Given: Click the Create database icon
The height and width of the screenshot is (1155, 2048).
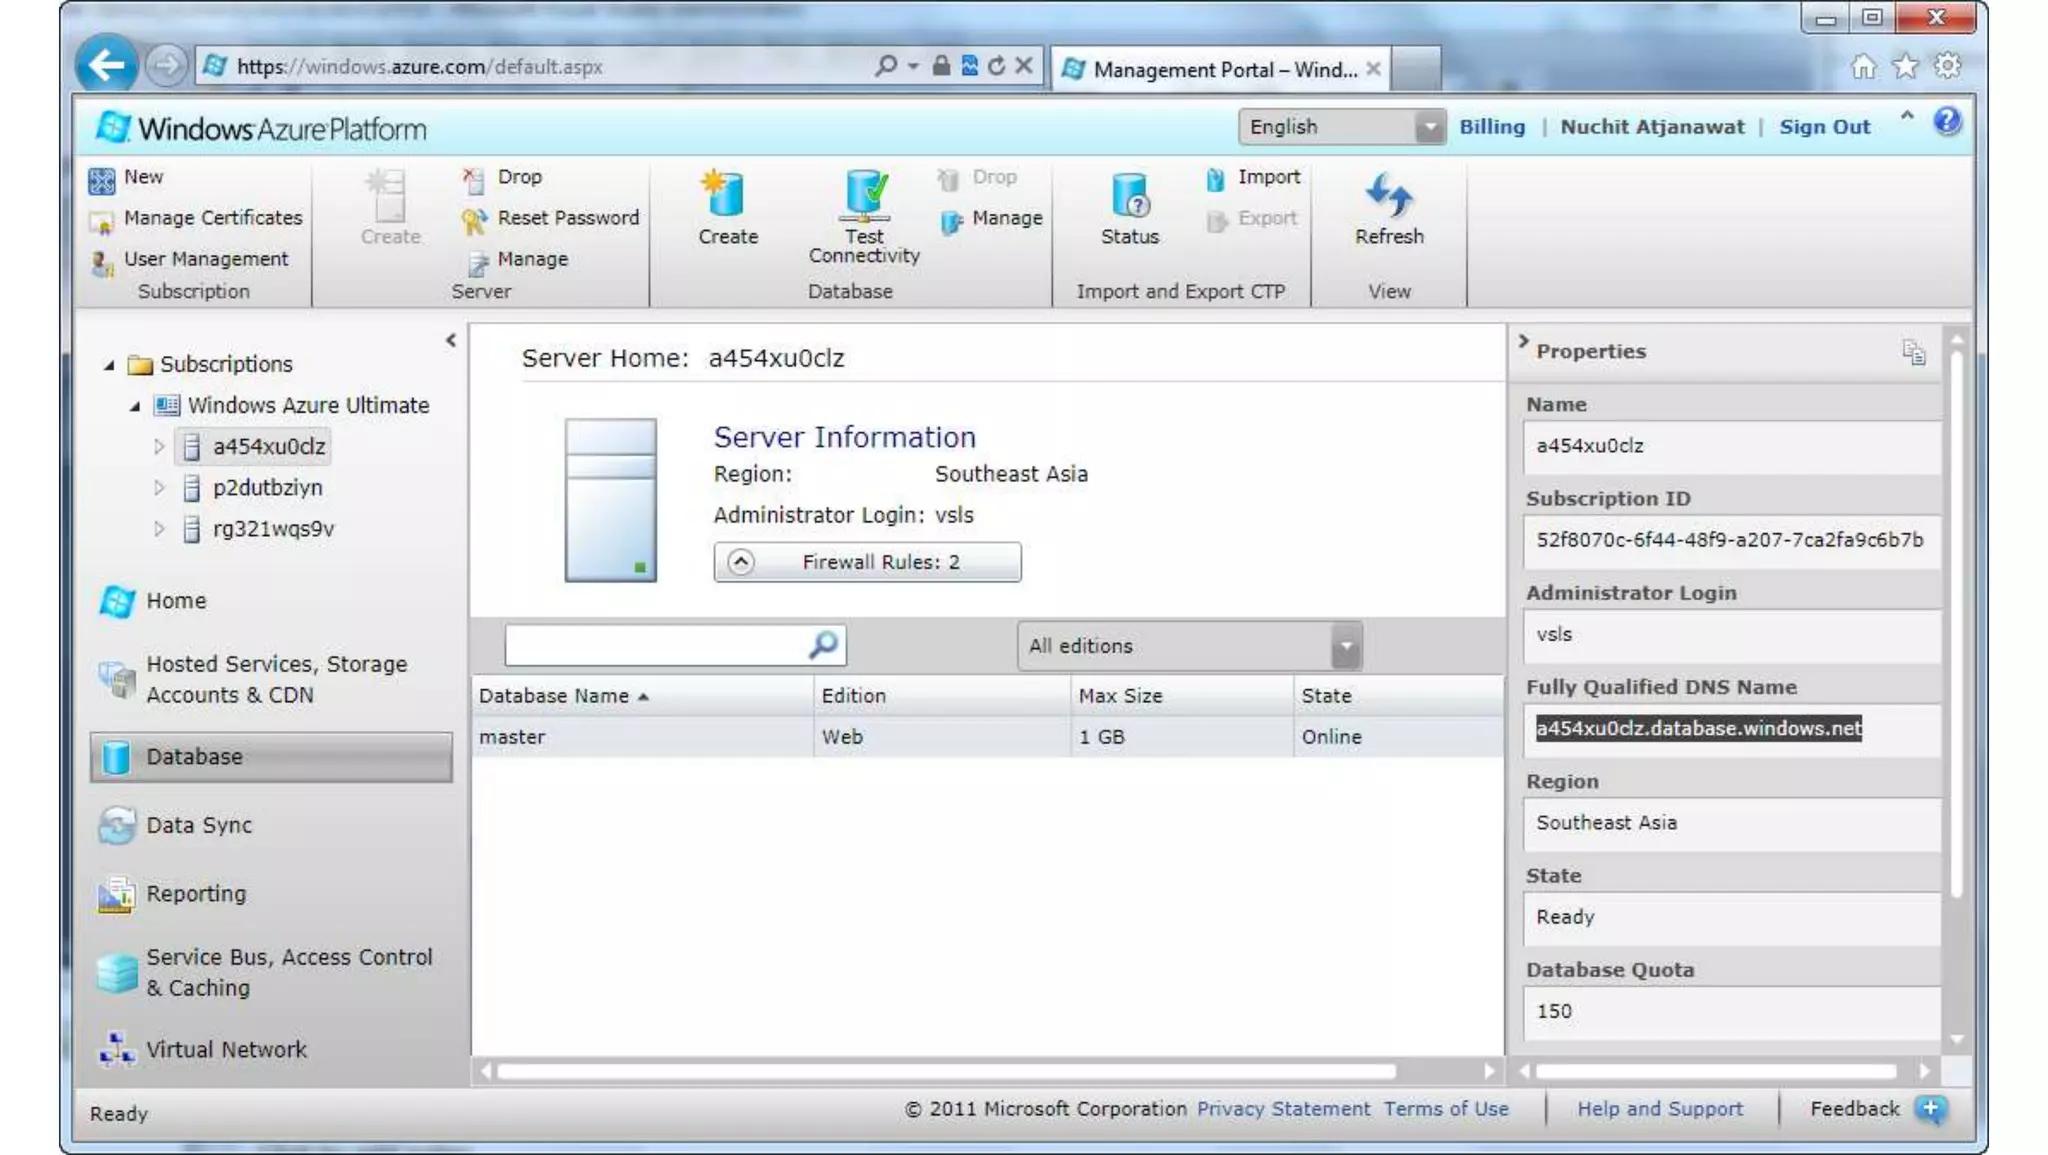Looking at the screenshot, I should [726, 196].
